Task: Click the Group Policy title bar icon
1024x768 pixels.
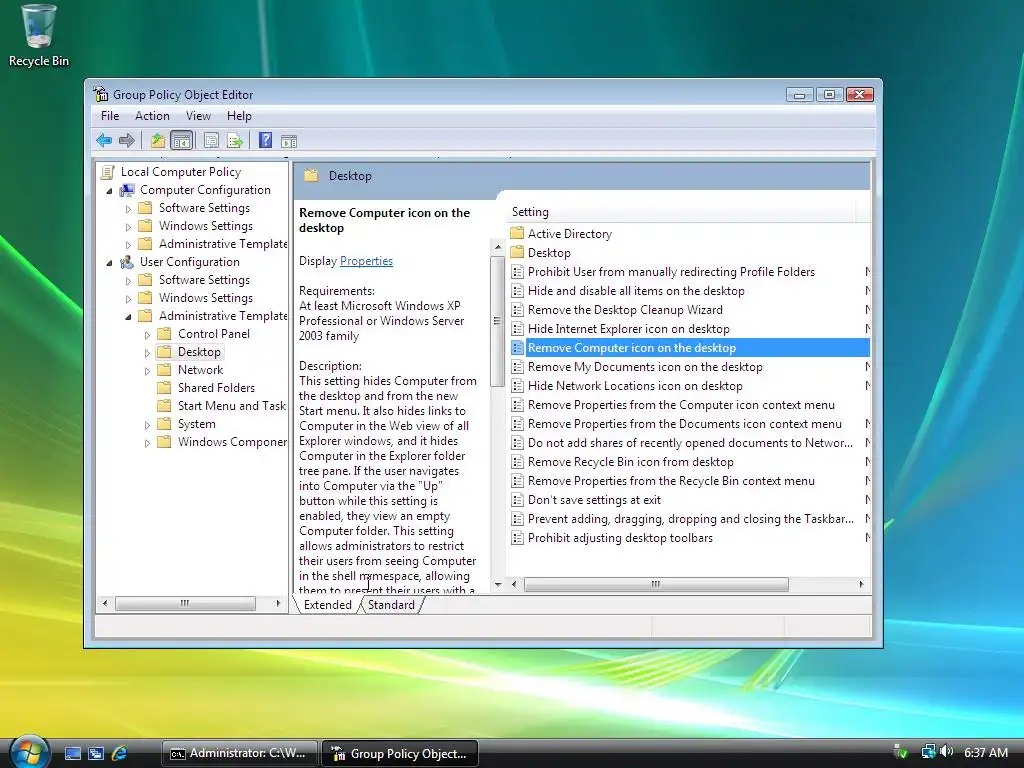Action: point(101,94)
